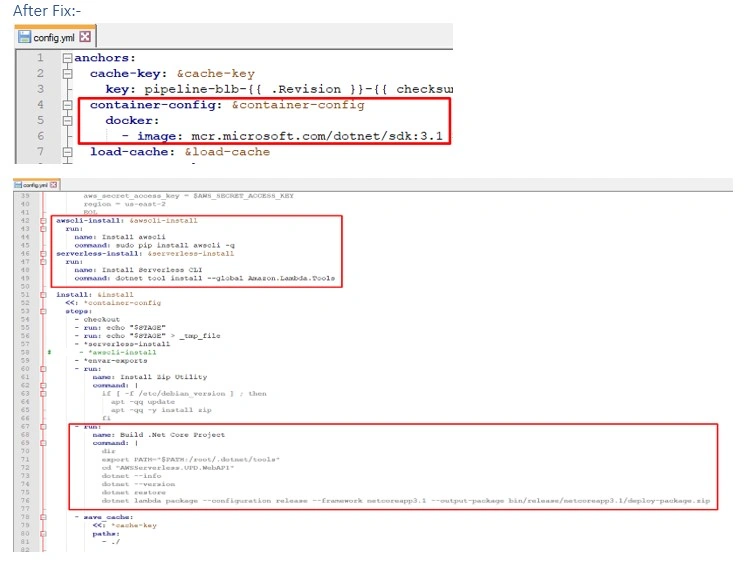751x566 pixels.
Task: Click the "steps:" line on row 53
Action: coord(79,311)
